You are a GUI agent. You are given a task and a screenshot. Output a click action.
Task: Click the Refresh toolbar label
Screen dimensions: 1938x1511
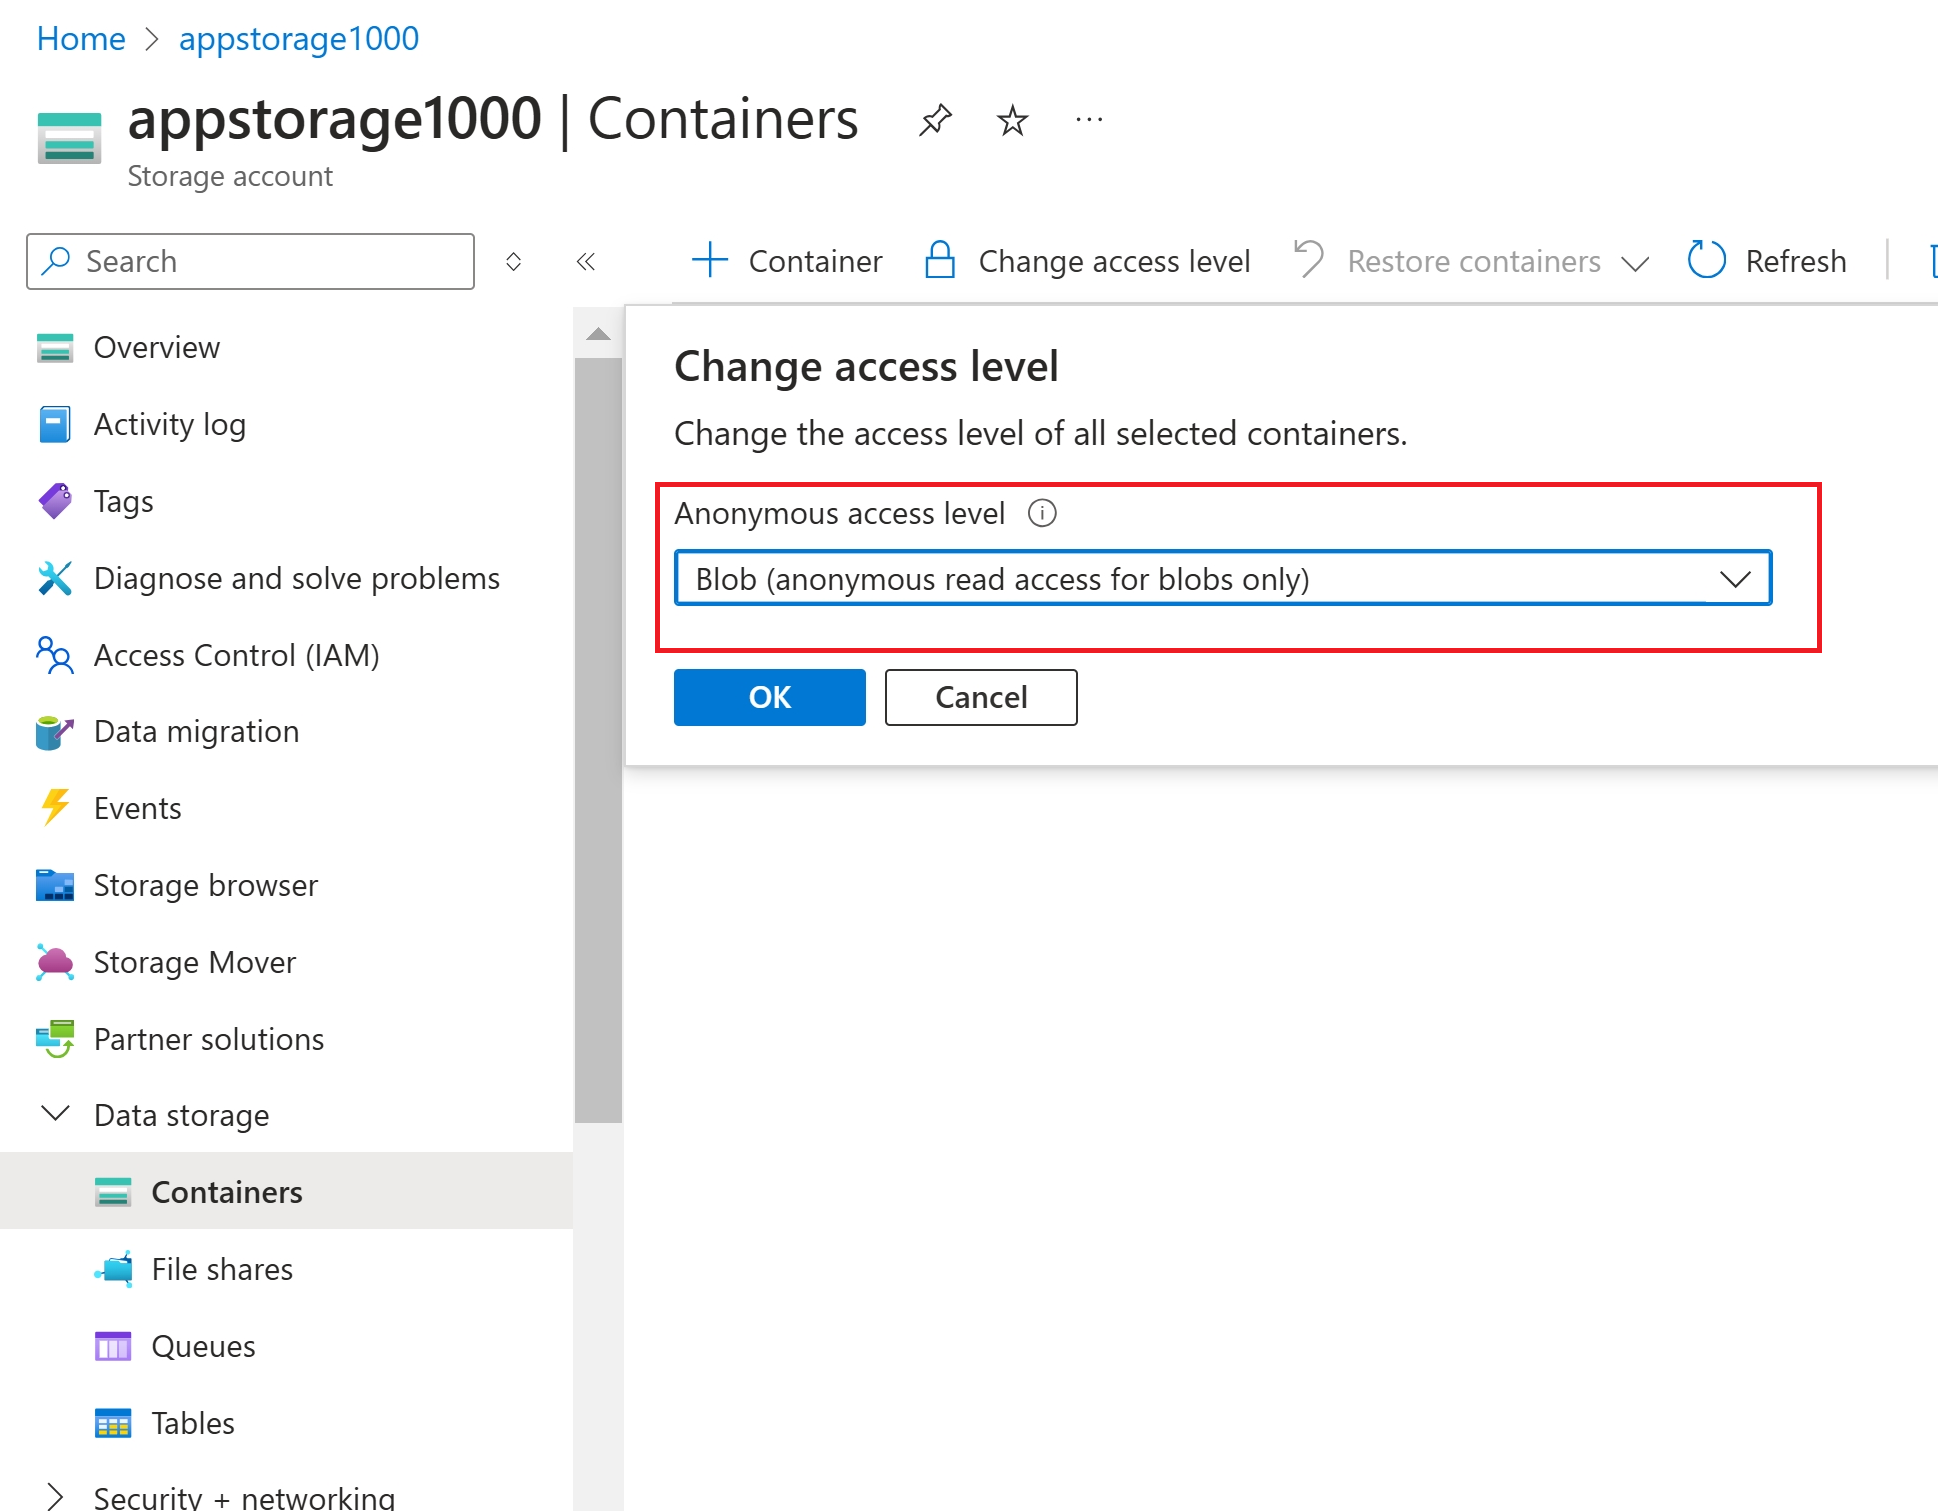point(1796,261)
